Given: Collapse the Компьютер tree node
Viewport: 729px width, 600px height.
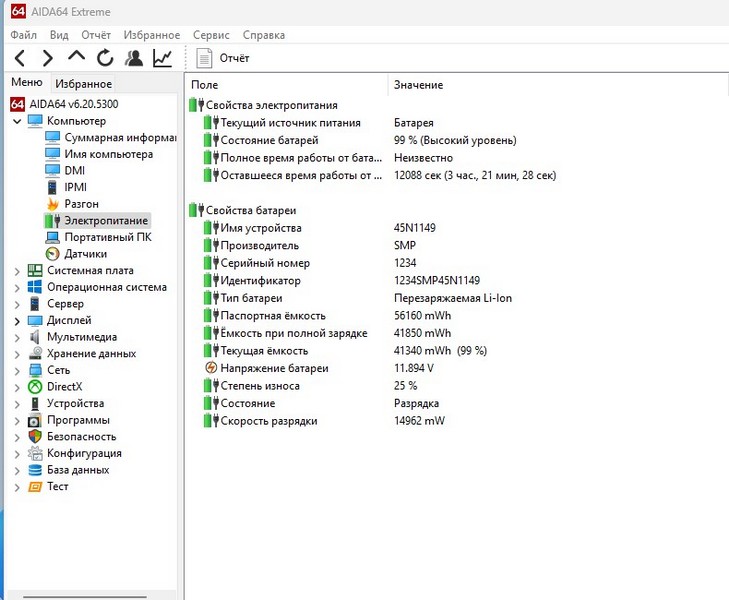Looking at the screenshot, I should (x=17, y=121).
